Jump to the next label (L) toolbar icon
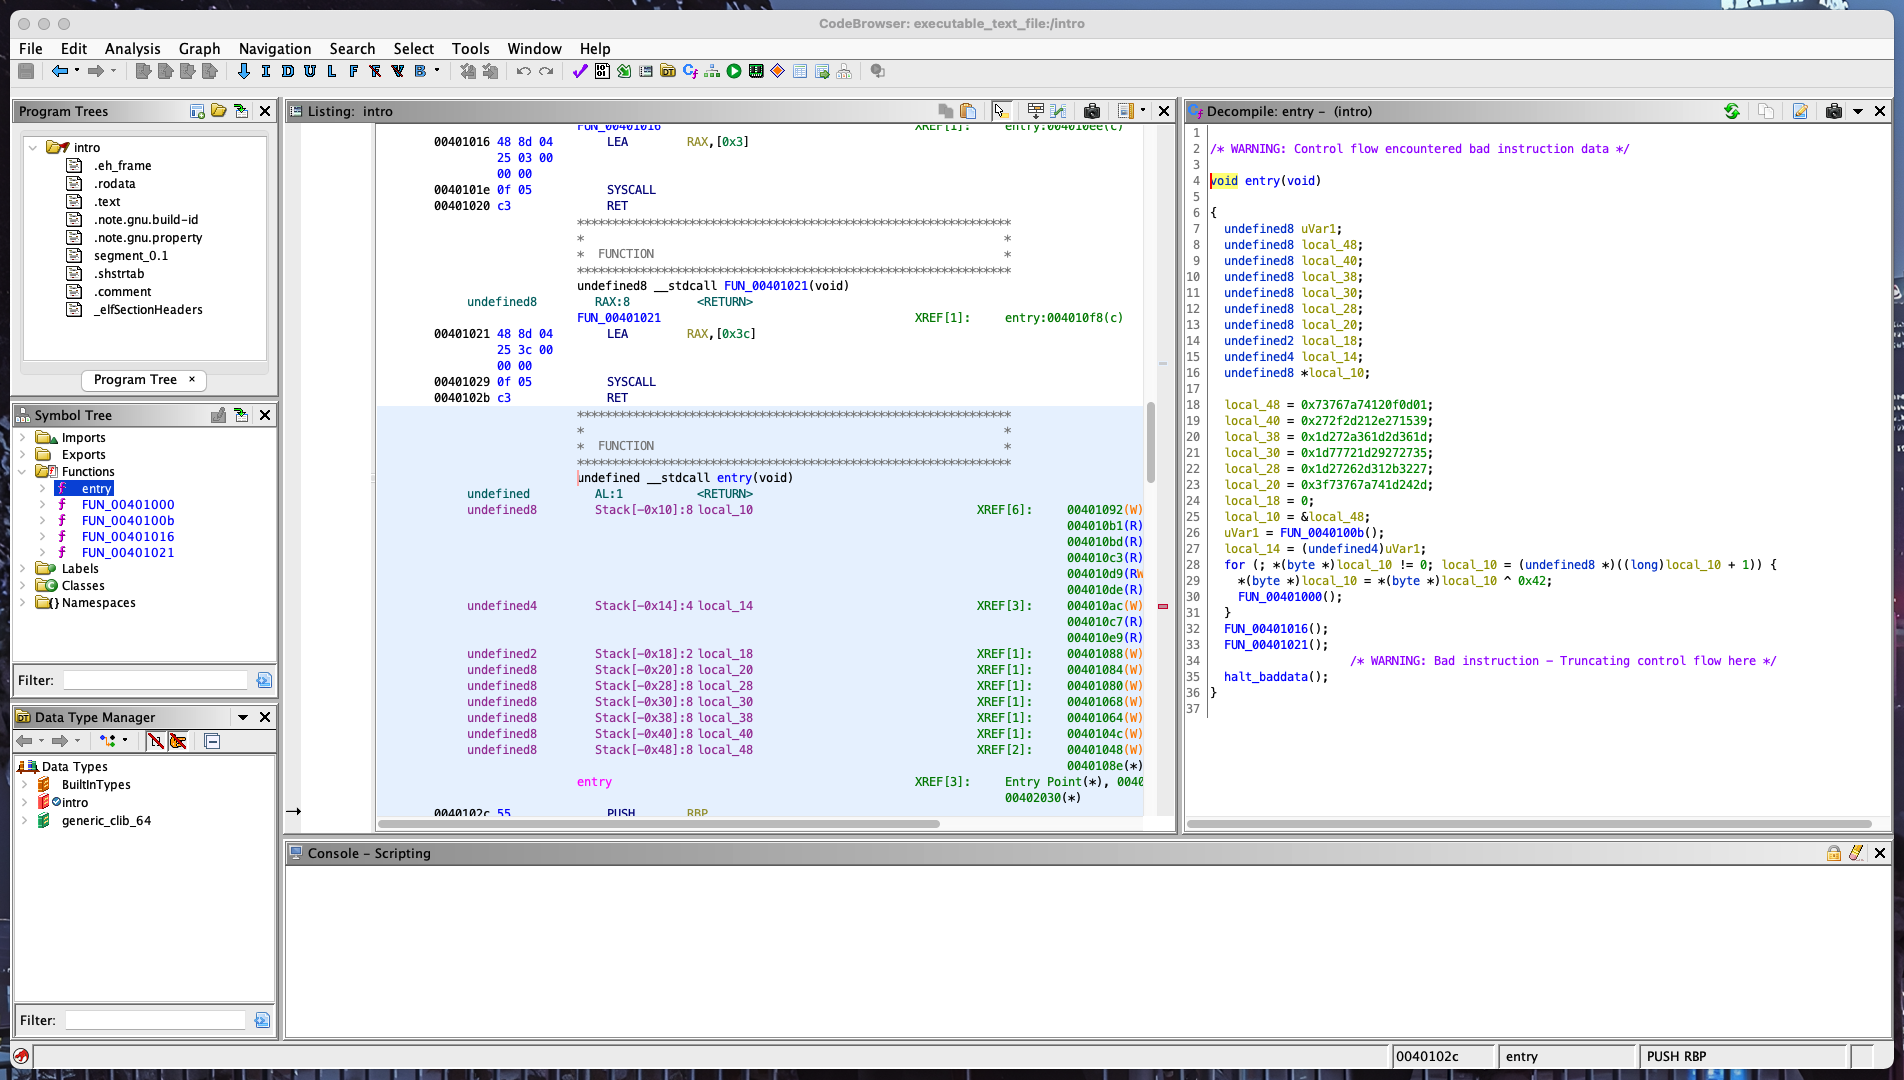Image resolution: width=1904 pixels, height=1080 pixels. 331,71
